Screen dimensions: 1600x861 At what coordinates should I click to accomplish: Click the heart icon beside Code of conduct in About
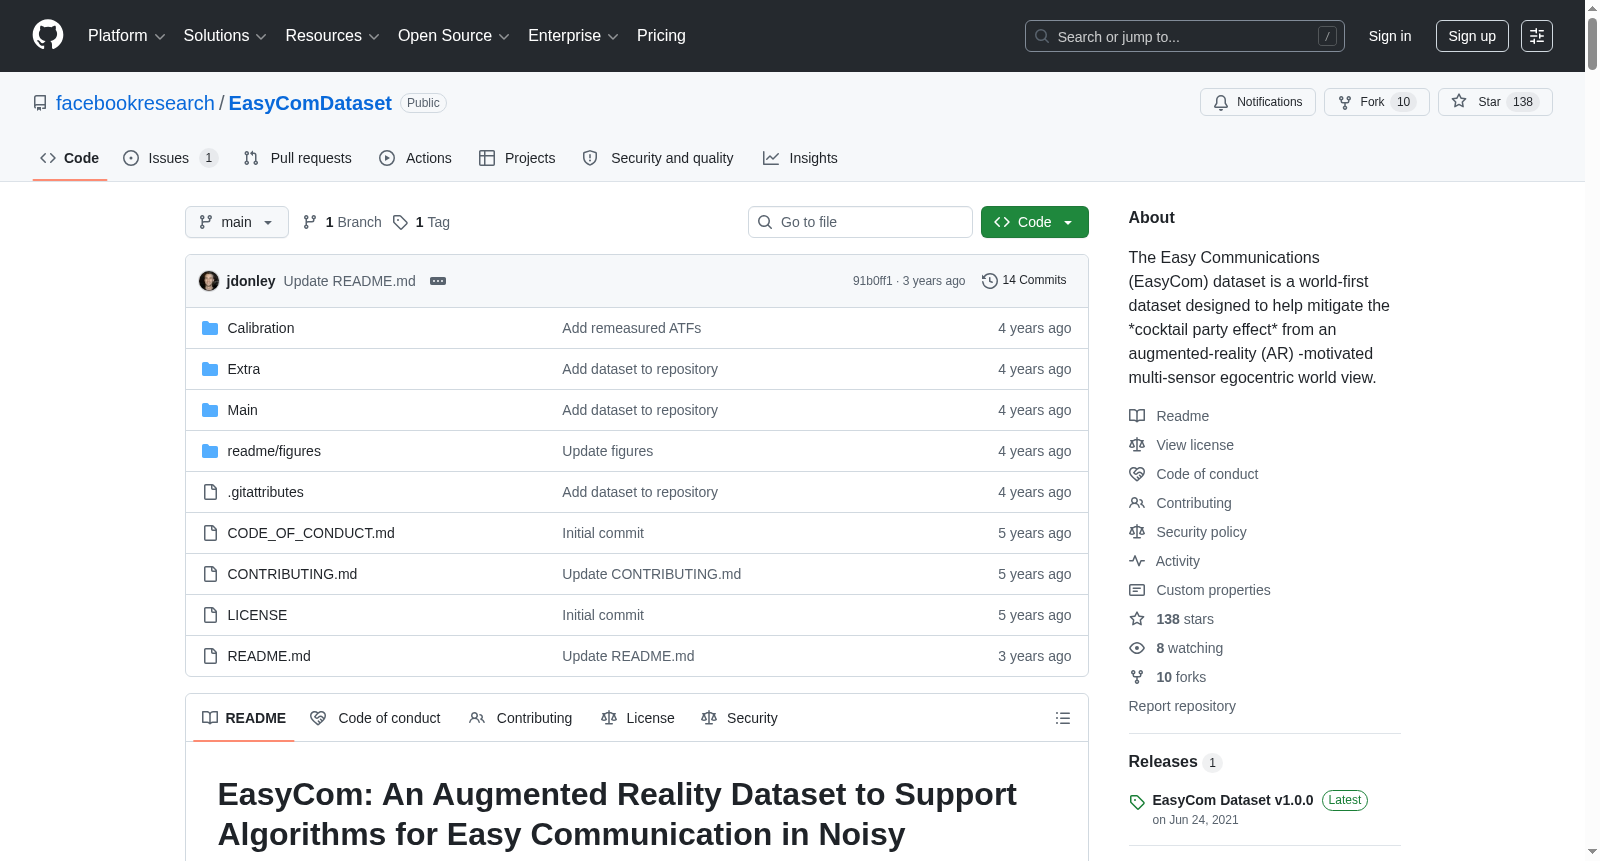tap(1137, 474)
